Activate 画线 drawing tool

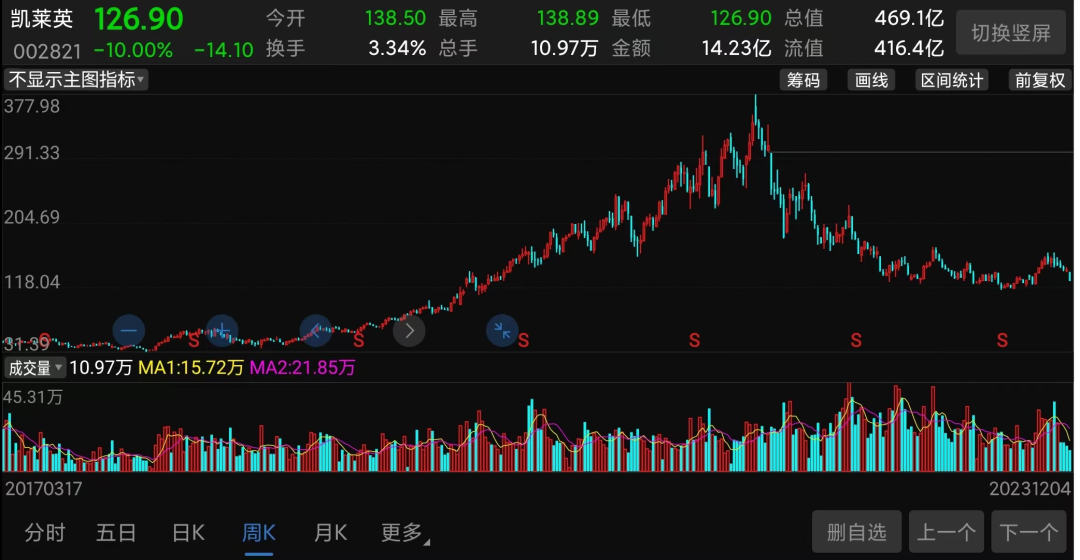[871, 81]
